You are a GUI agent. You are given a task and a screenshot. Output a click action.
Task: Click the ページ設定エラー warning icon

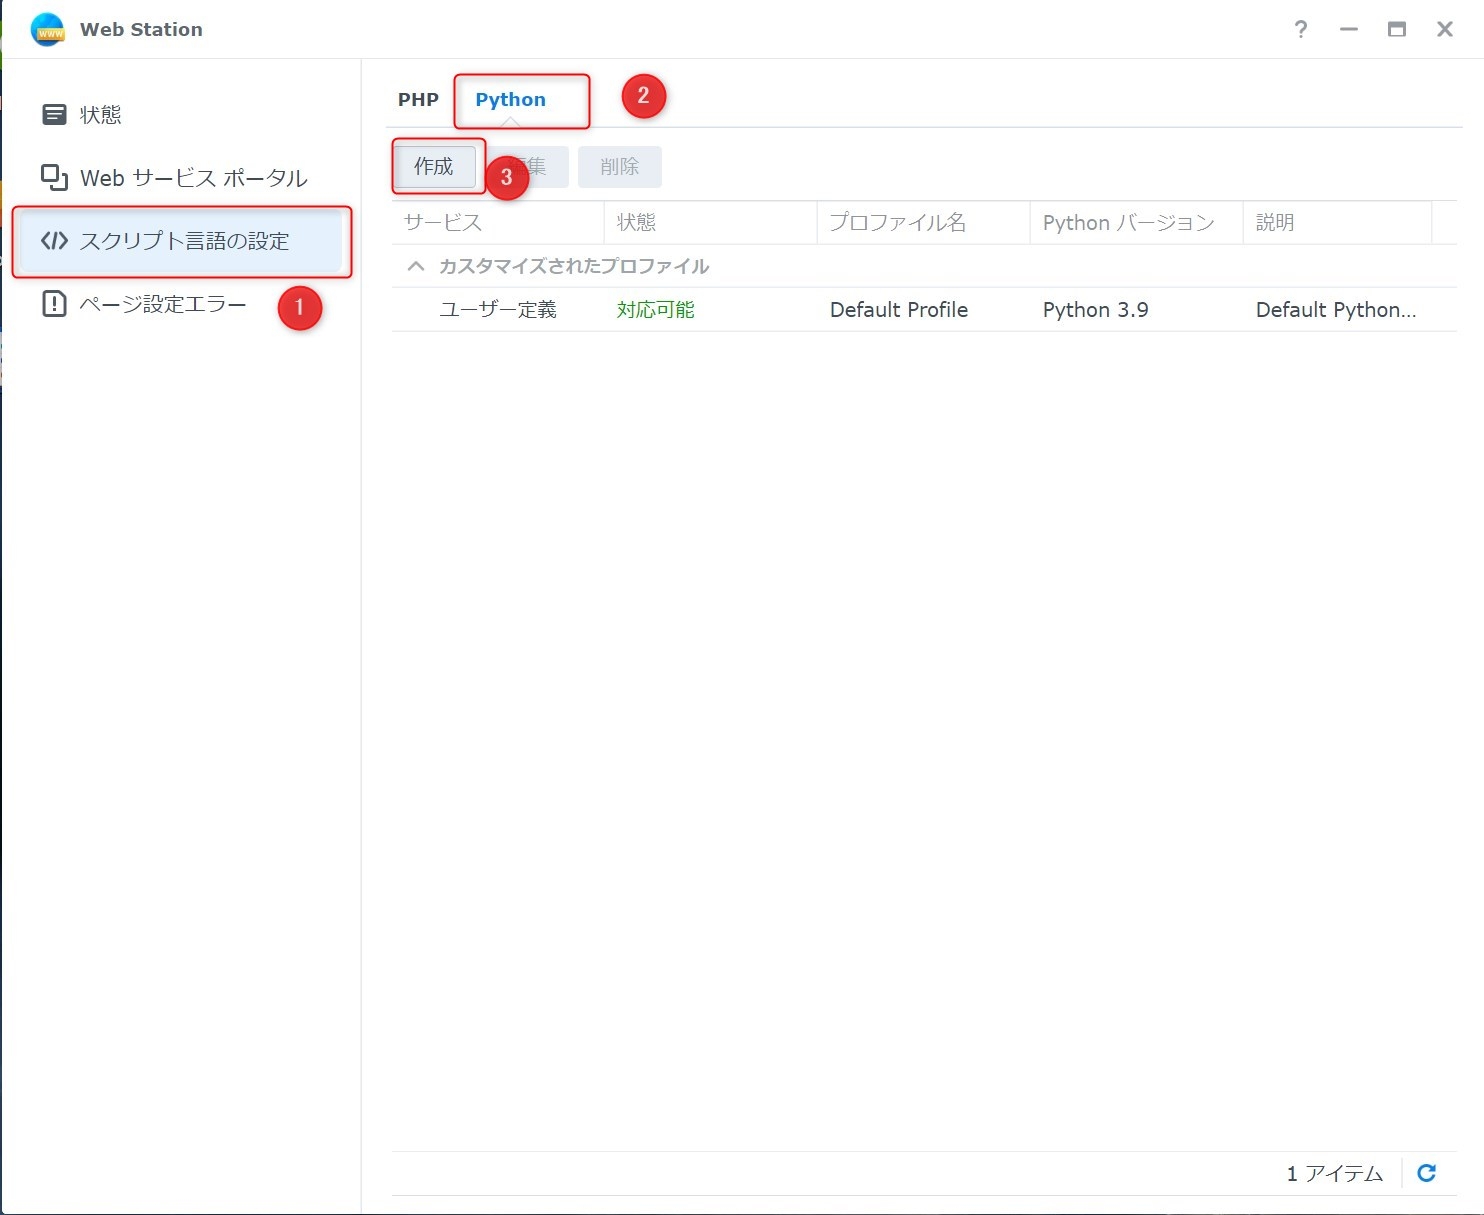pyautogui.click(x=54, y=304)
